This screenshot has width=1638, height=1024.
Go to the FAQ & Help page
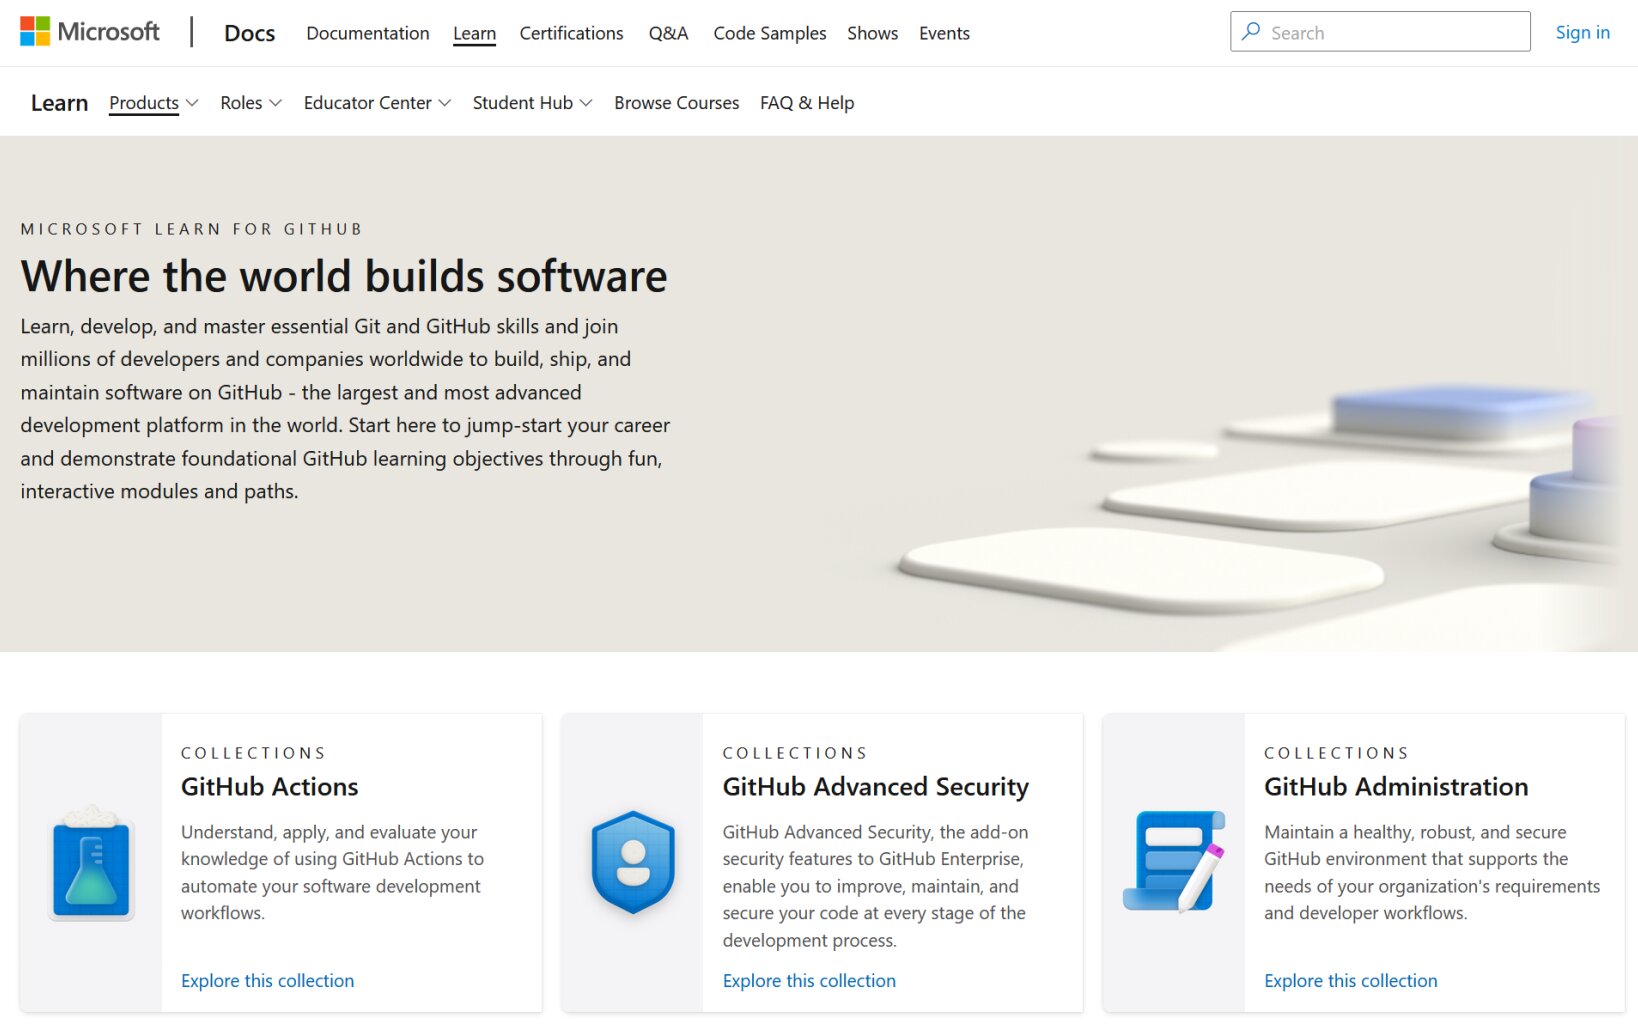(x=806, y=103)
